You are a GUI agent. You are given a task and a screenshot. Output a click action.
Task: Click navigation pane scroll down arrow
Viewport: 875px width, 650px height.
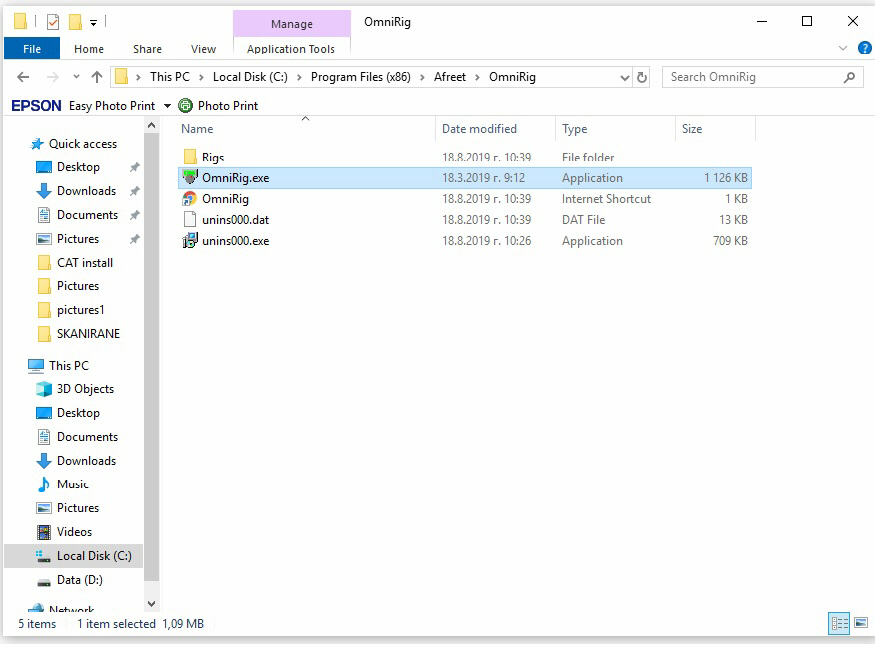tap(151, 604)
